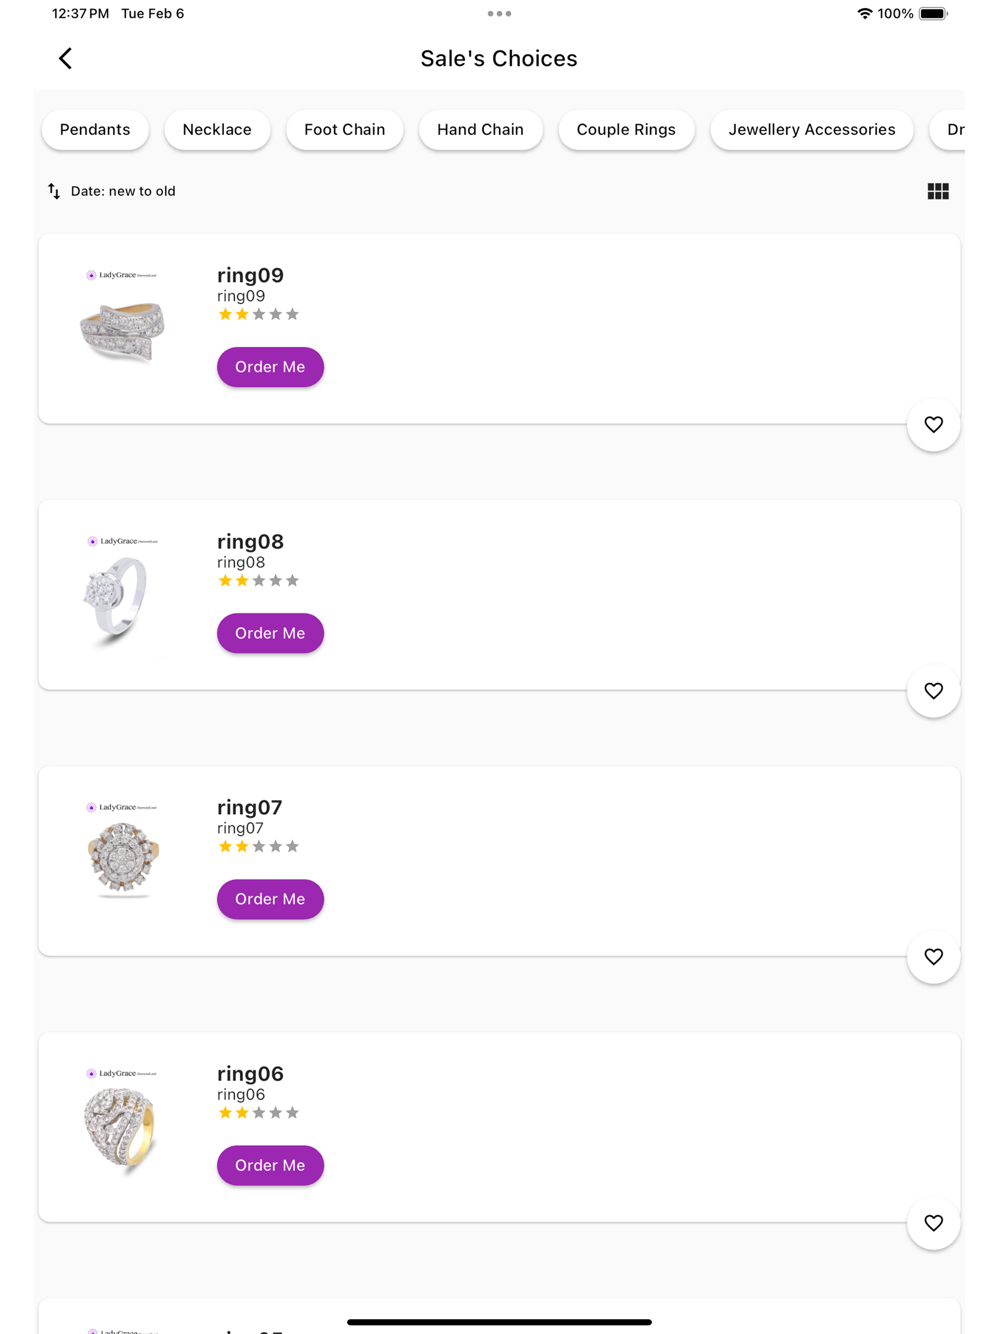
Task: Open Couple Rings category
Action: (626, 130)
